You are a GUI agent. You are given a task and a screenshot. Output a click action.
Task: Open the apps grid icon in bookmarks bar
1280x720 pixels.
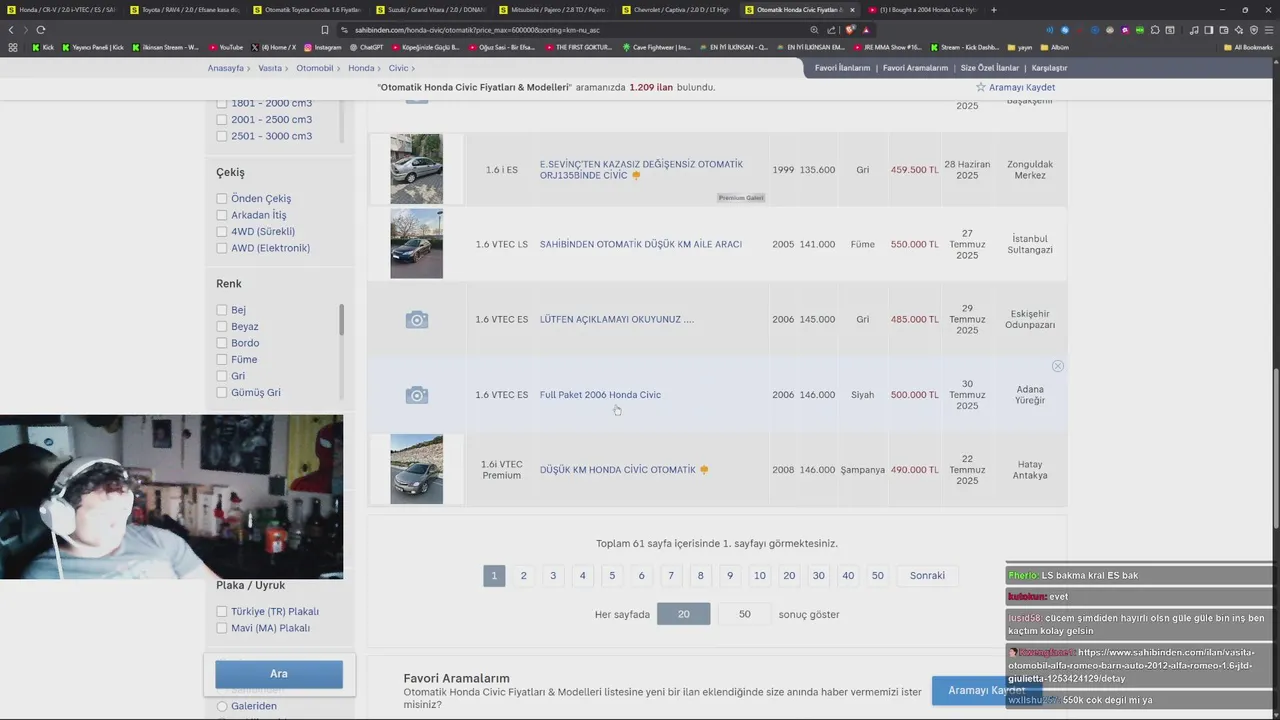click(x=12, y=47)
